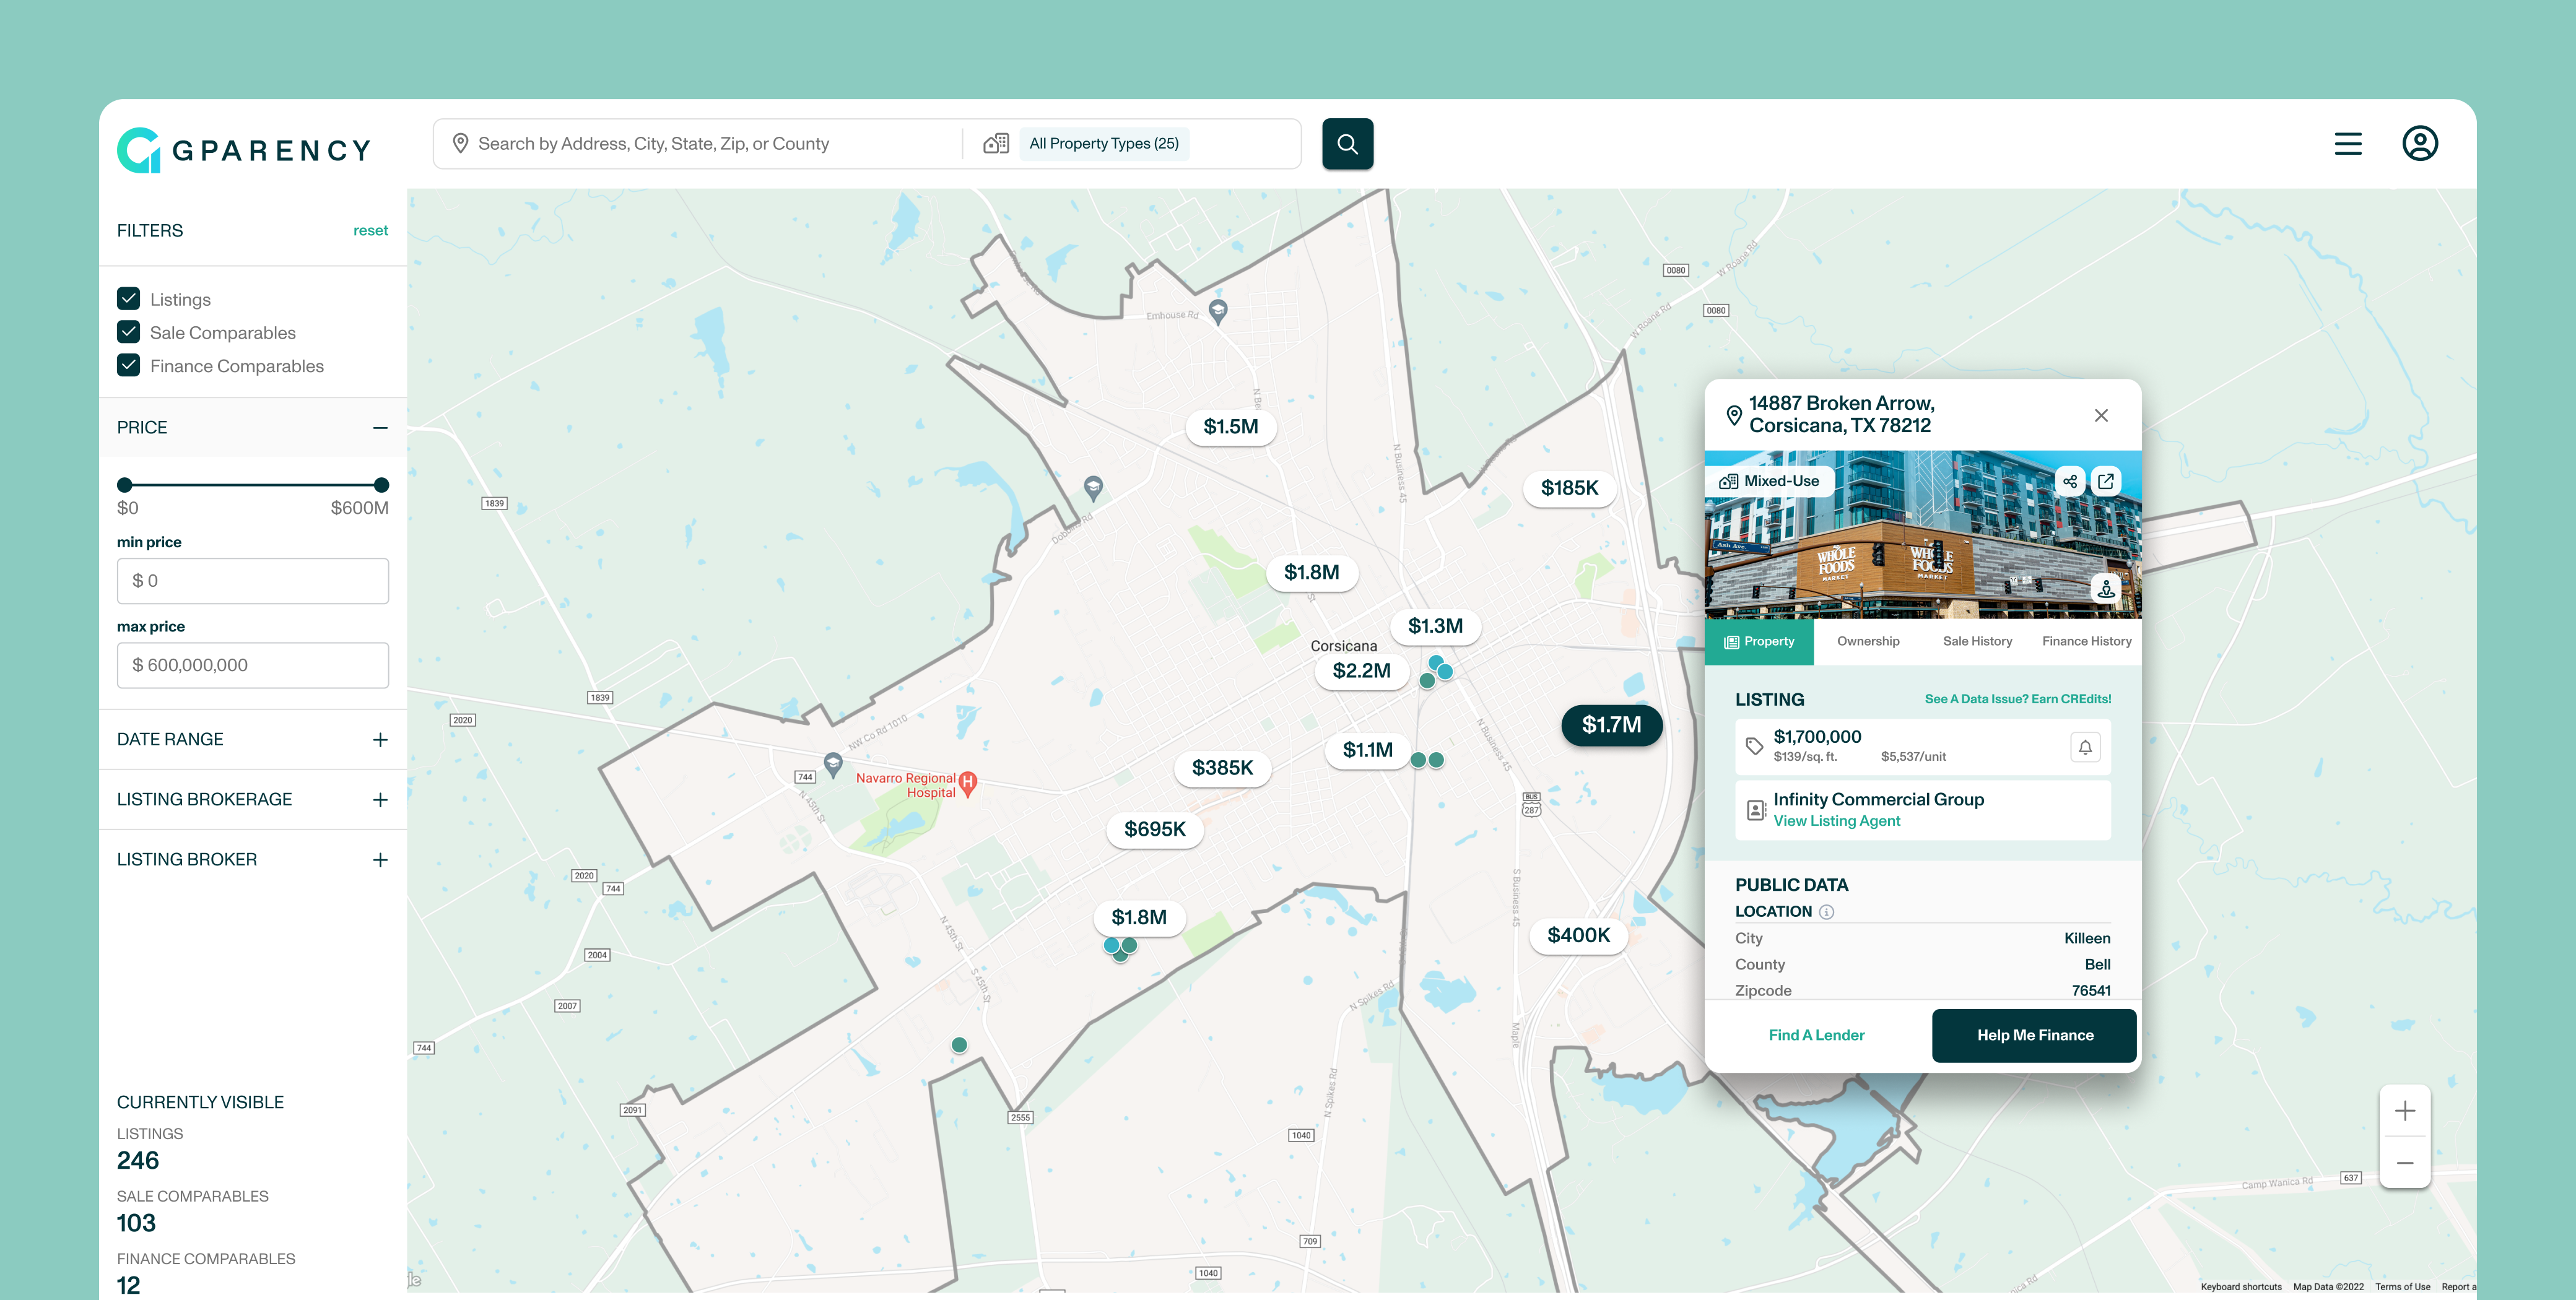Click the share icon on property photo
Image resolution: width=2576 pixels, height=1300 pixels.
2070,481
